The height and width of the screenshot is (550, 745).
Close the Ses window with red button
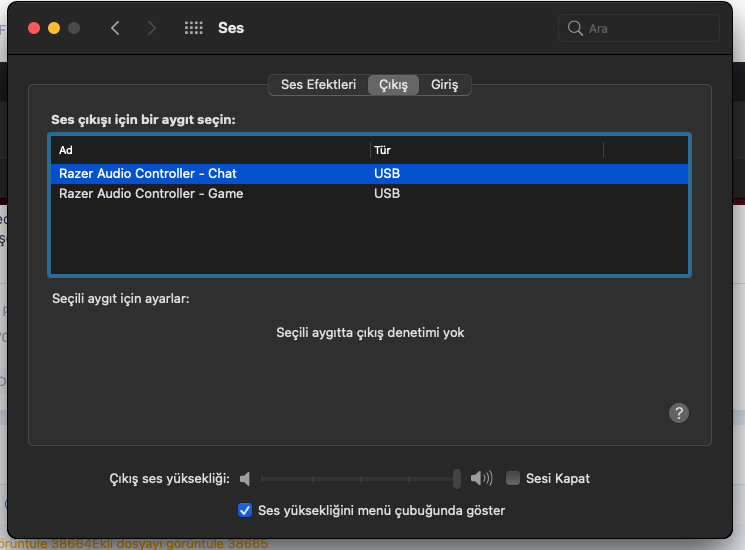pyautogui.click(x=34, y=28)
